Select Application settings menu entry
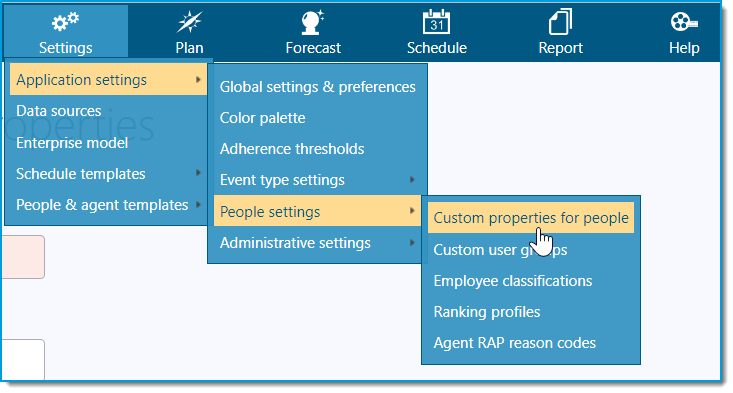Viewport: 733px width, 393px height. (108, 79)
